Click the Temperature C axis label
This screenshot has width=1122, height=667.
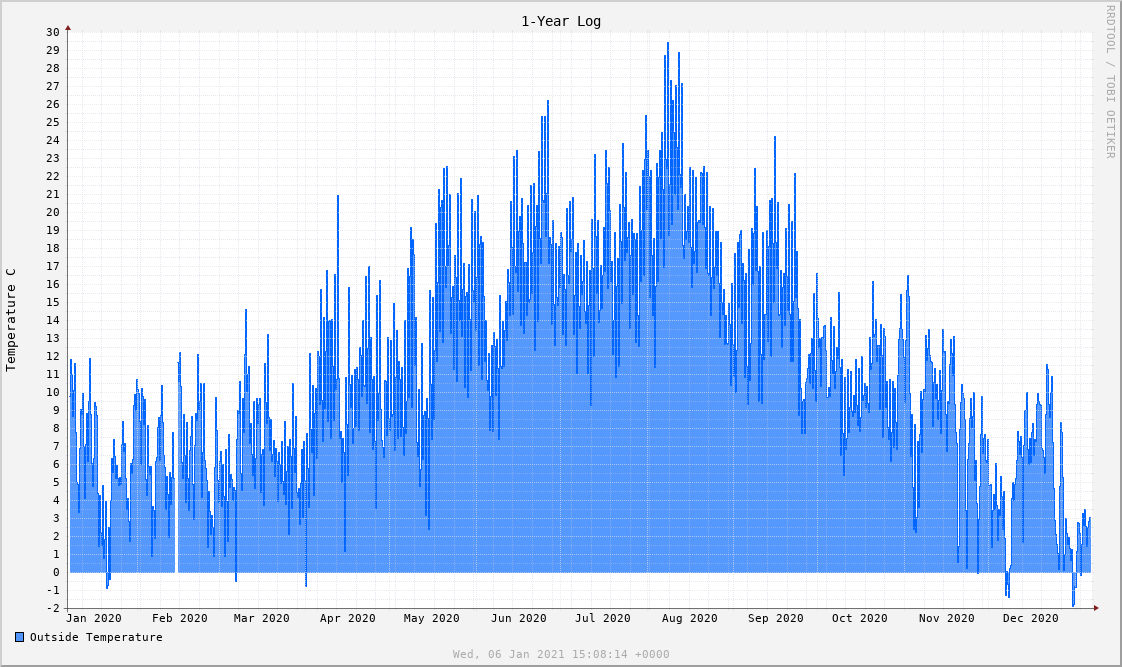11,320
